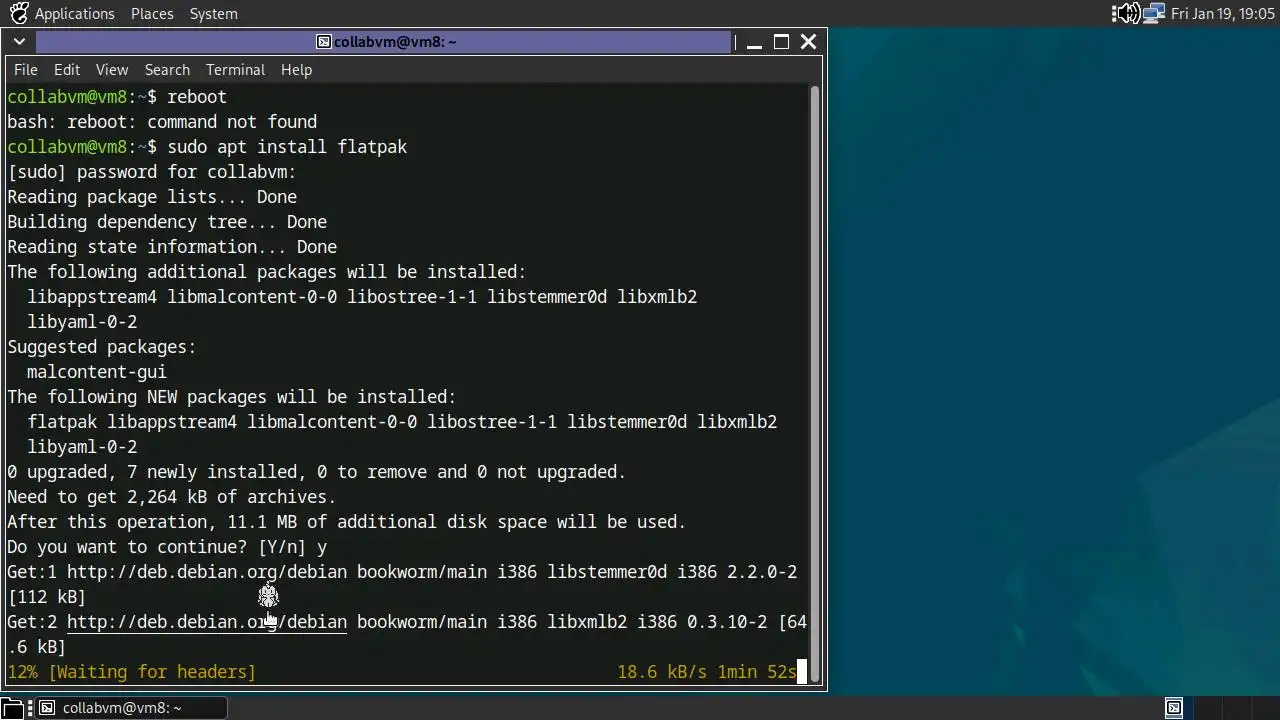Open the Applications menu in the top panel
This screenshot has width=1280, height=720.
(x=74, y=14)
